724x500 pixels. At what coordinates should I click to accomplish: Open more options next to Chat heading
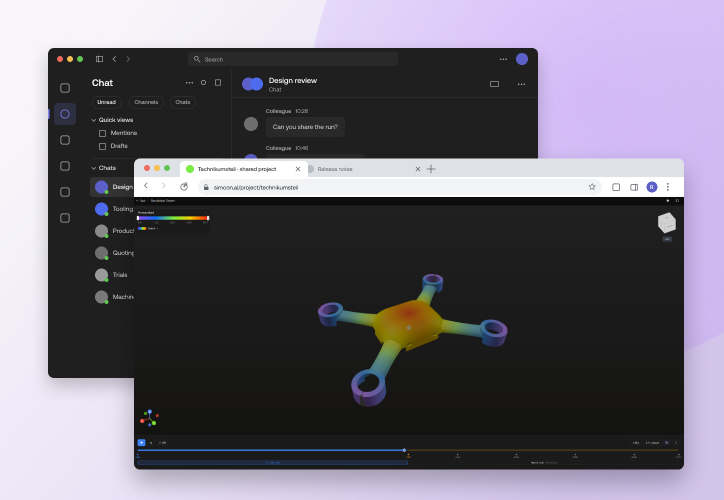[x=189, y=83]
